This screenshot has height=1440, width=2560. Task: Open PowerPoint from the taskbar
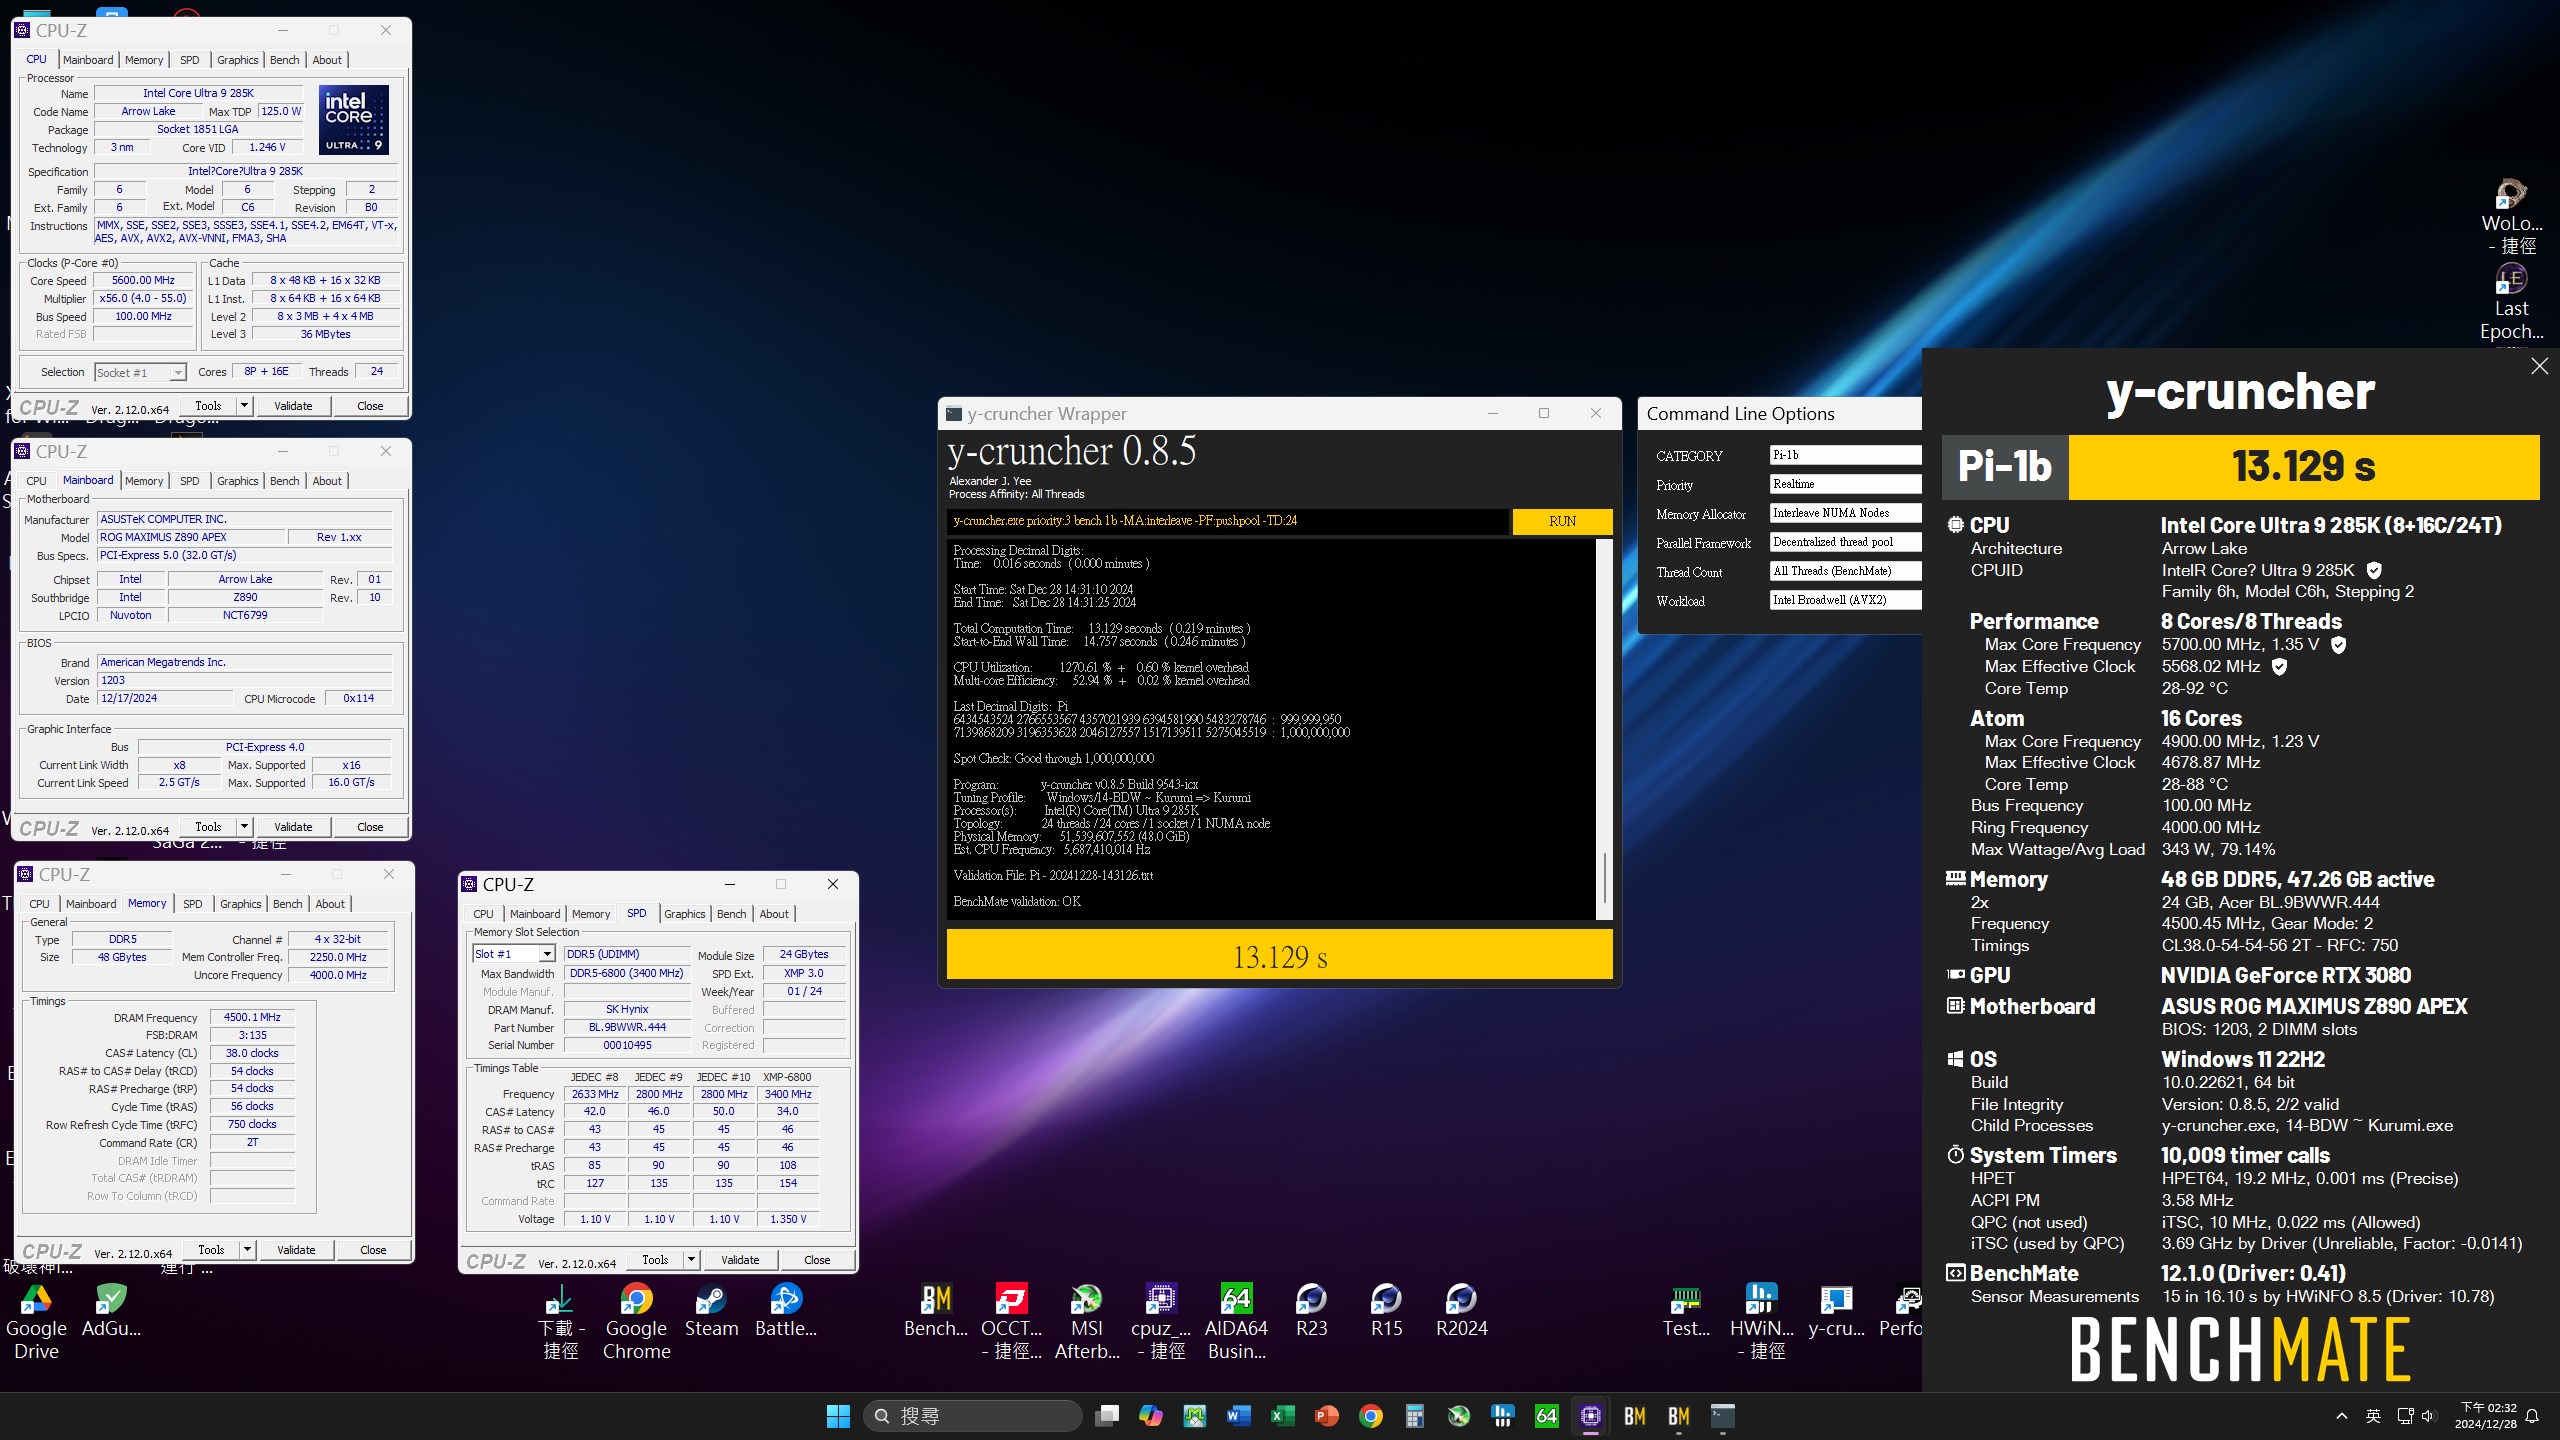[1326, 1416]
